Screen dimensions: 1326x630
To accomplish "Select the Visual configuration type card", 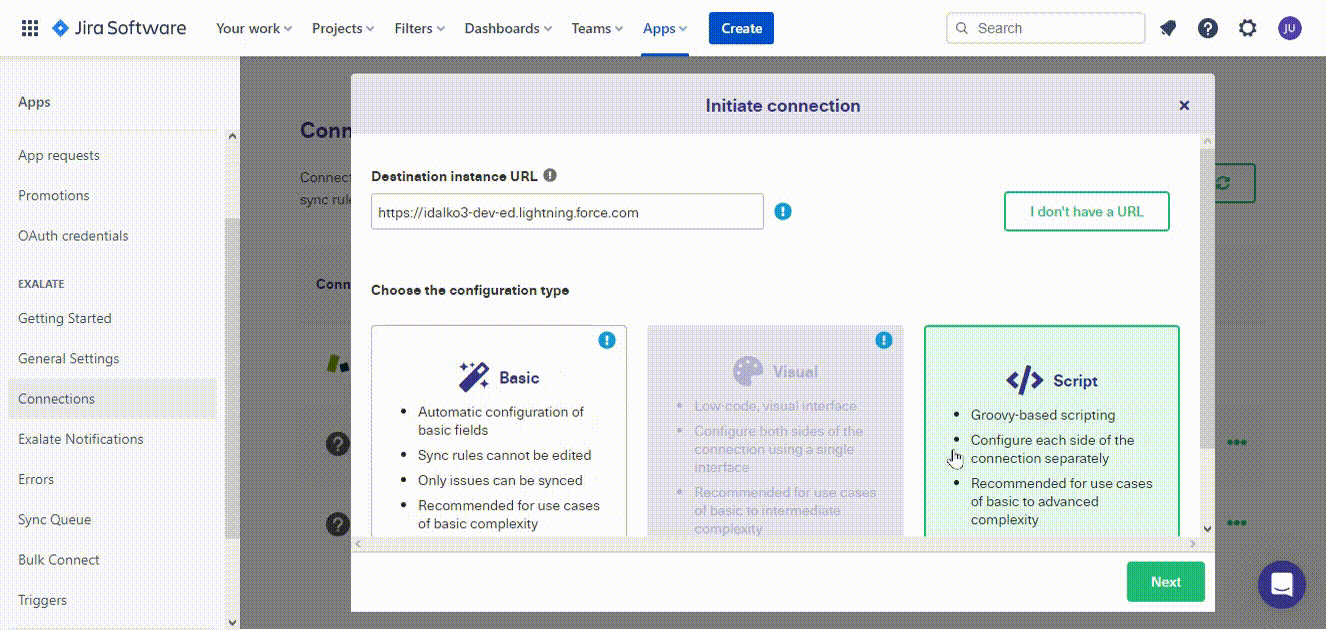I will pyautogui.click(x=775, y=431).
